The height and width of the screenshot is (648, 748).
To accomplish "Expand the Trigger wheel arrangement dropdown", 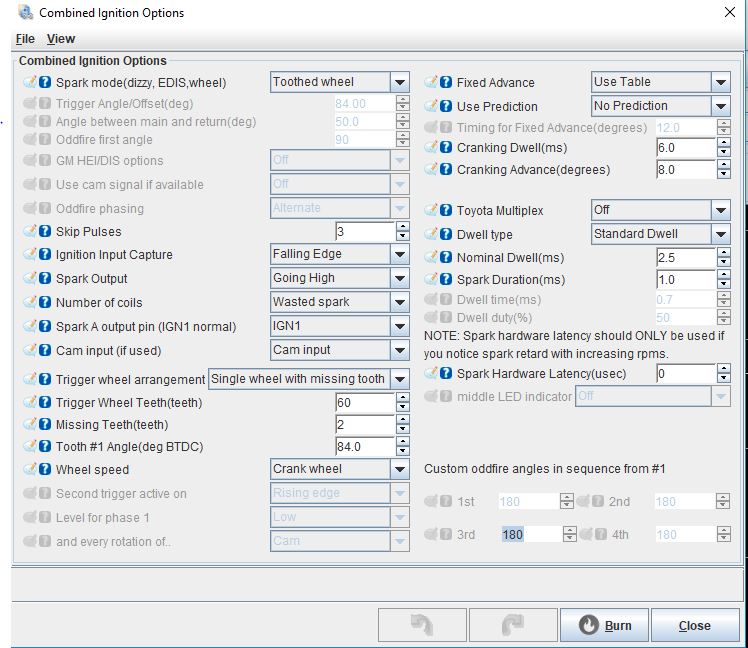I will [x=399, y=379].
